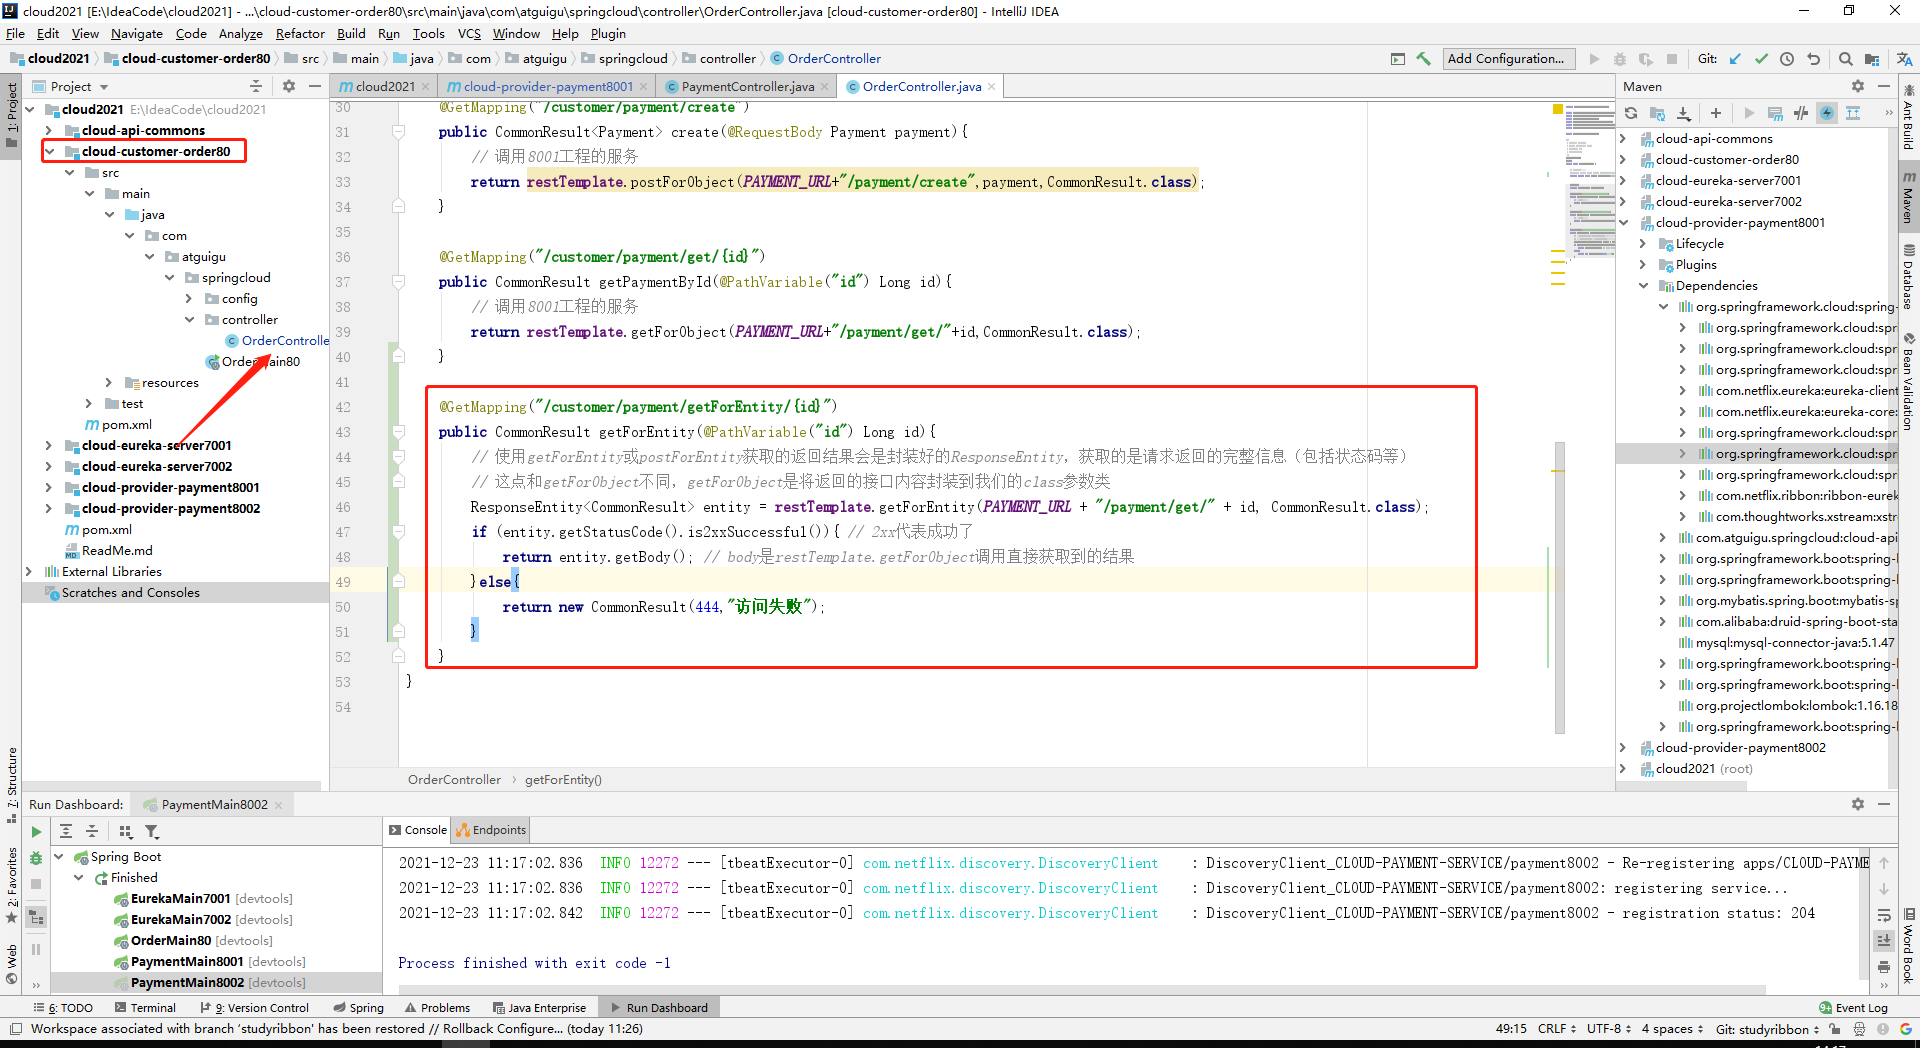Click the run anything icon beside hammer
This screenshot has width=1920, height=1048.
click(1398, 59)
